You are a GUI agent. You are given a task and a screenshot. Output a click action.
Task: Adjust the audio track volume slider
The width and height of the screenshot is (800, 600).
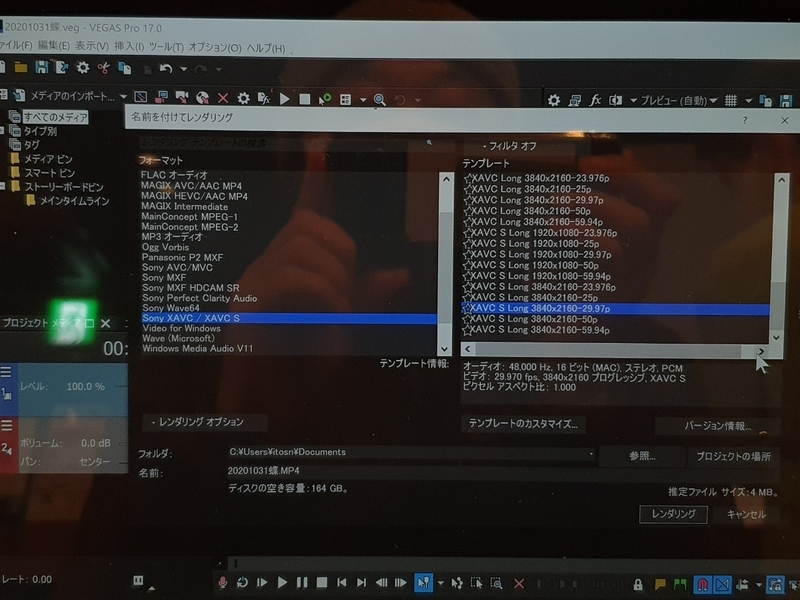click(122, 444)
